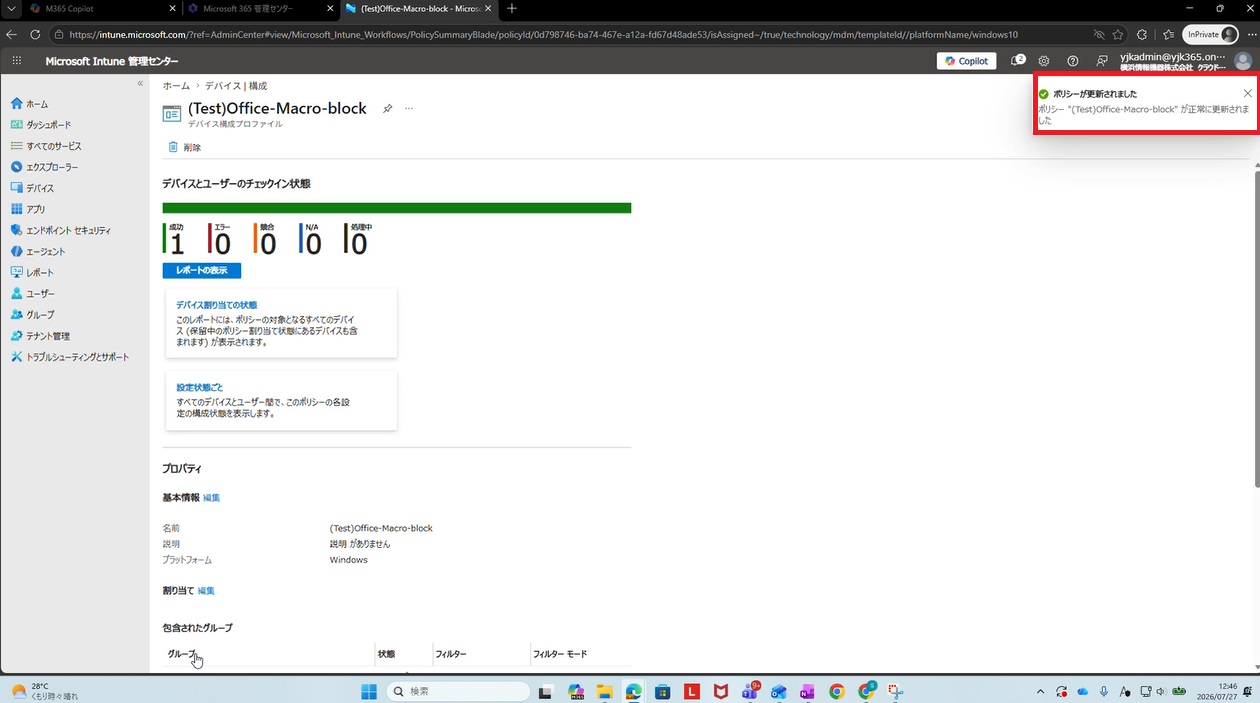Go to ホーム breadcrumb

point(176,86)
